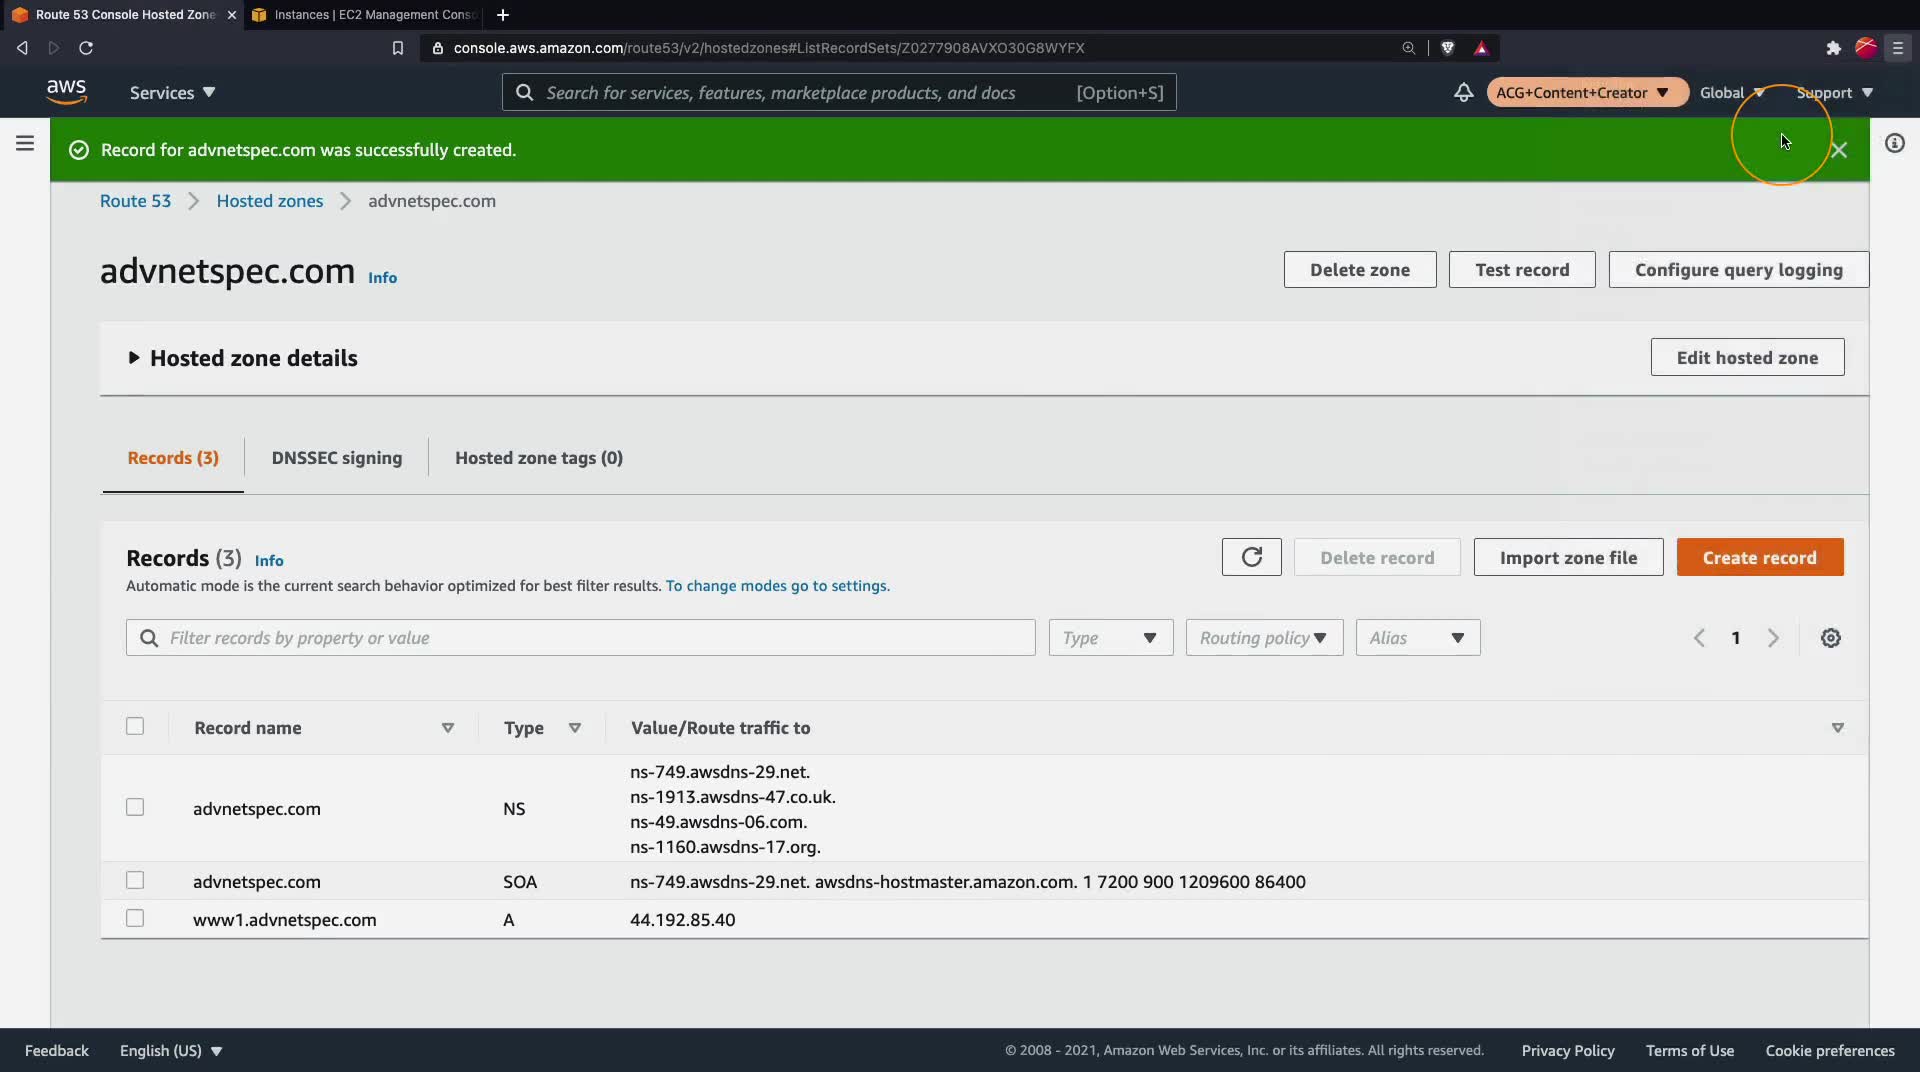Click the site lock icon in address bar
1920x1072 pixels.
tap(437, 48)
